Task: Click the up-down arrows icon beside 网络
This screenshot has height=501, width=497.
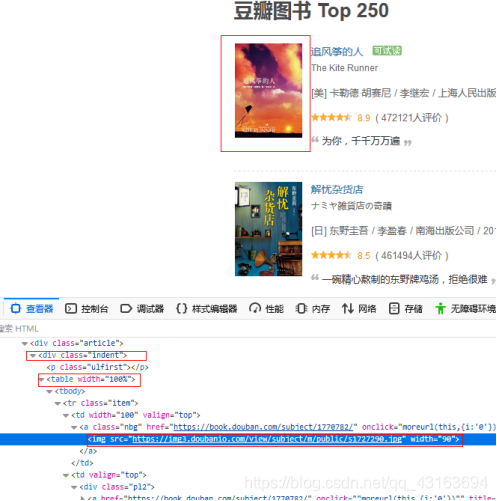Action: pyautogui.click(x=347, y=308)
